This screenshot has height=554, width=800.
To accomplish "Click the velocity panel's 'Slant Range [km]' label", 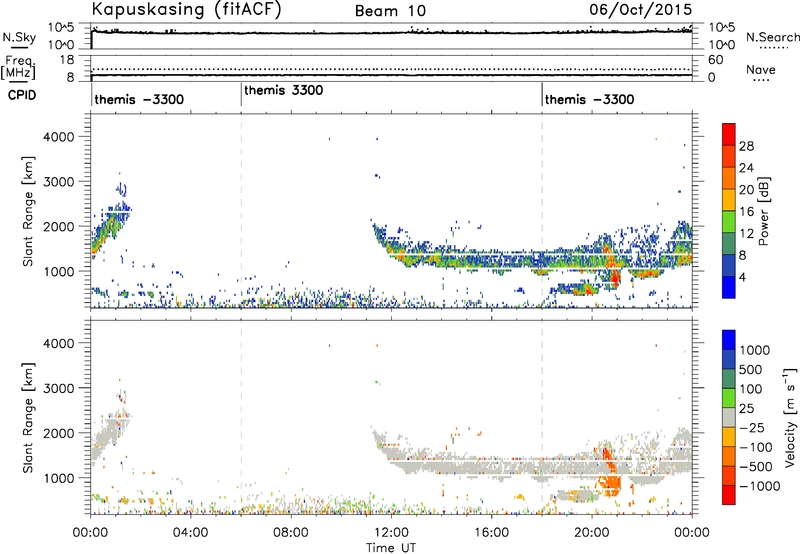I will pos(28,418).
